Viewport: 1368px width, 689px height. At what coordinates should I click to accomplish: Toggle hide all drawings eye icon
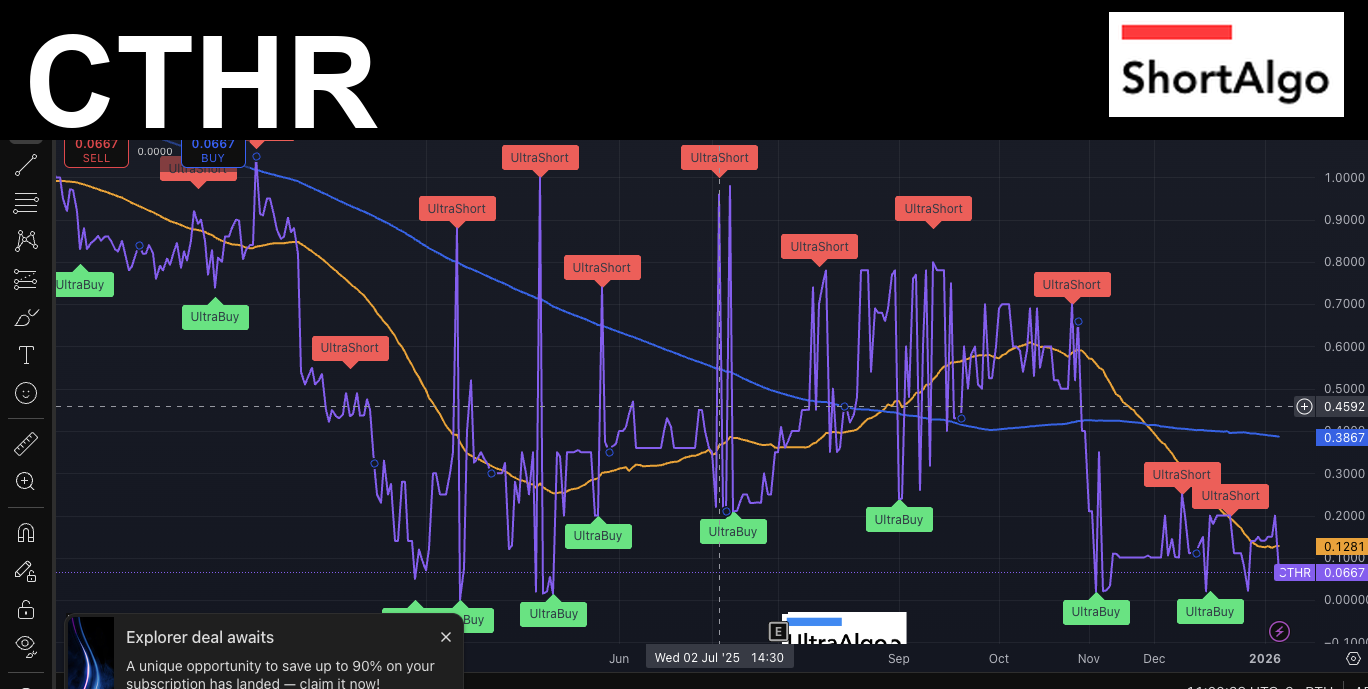26,646
